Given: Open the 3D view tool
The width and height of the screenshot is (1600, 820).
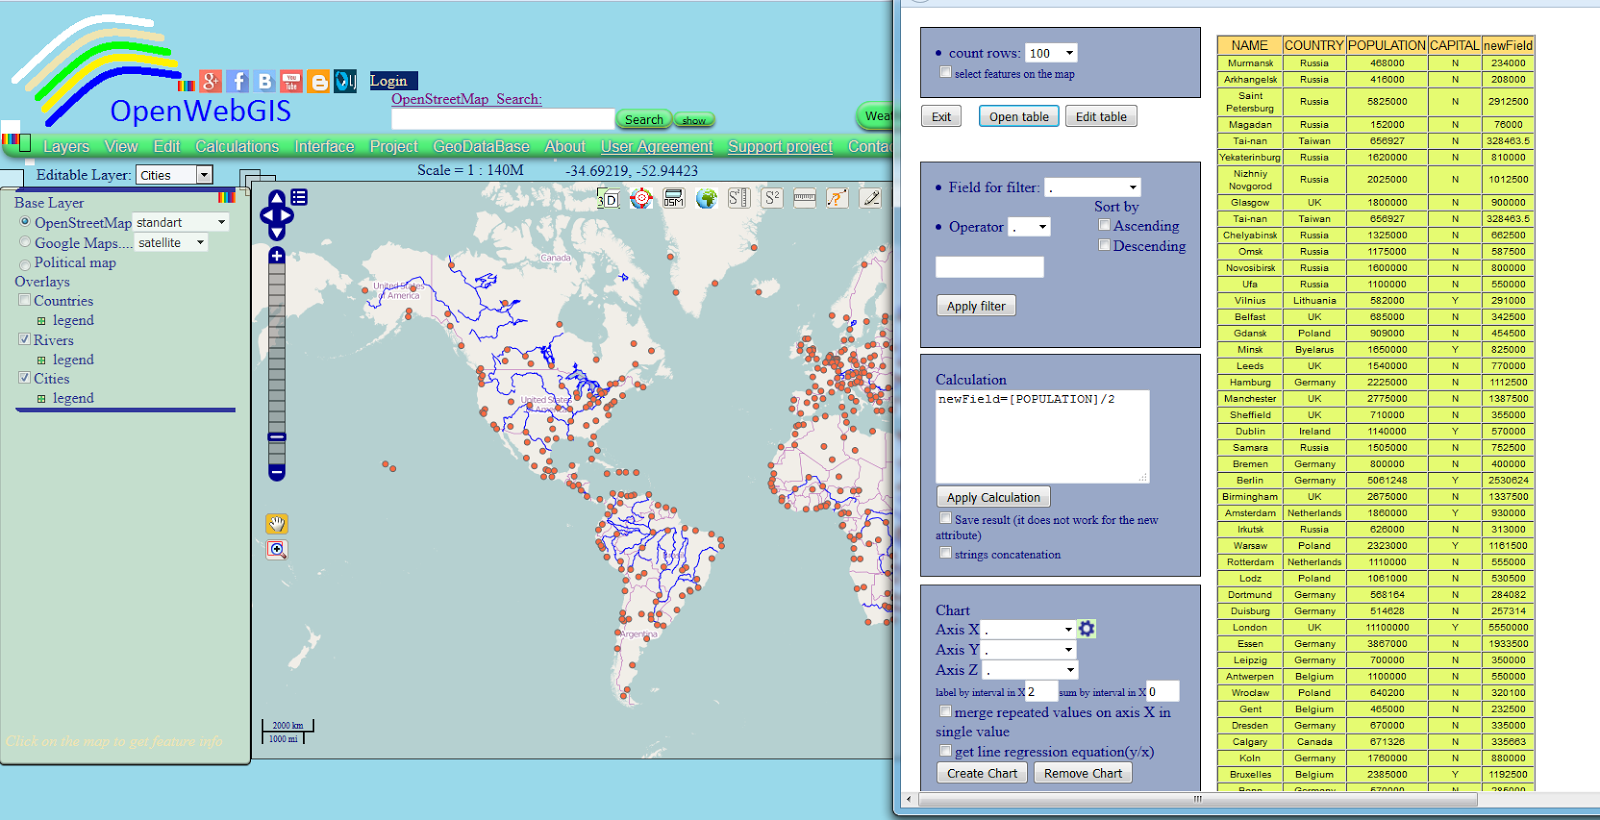Looking at the screenshot, I should (x=607, y=199).
